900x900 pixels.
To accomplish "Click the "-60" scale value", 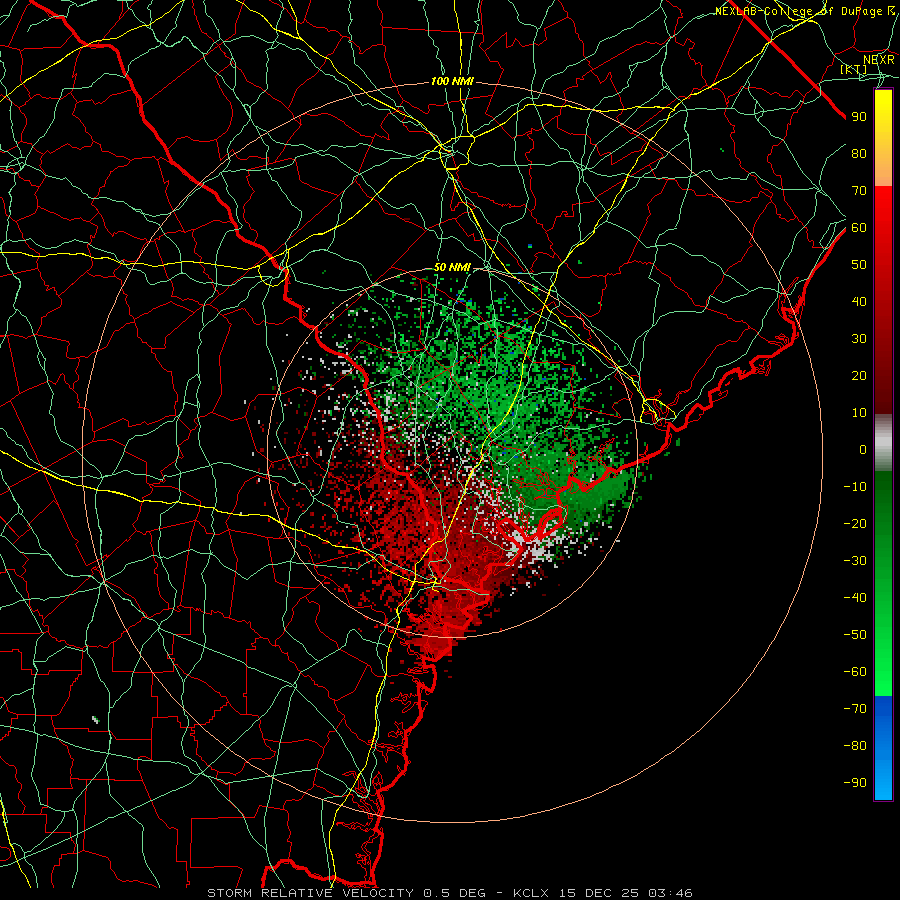I will [855, 672].
